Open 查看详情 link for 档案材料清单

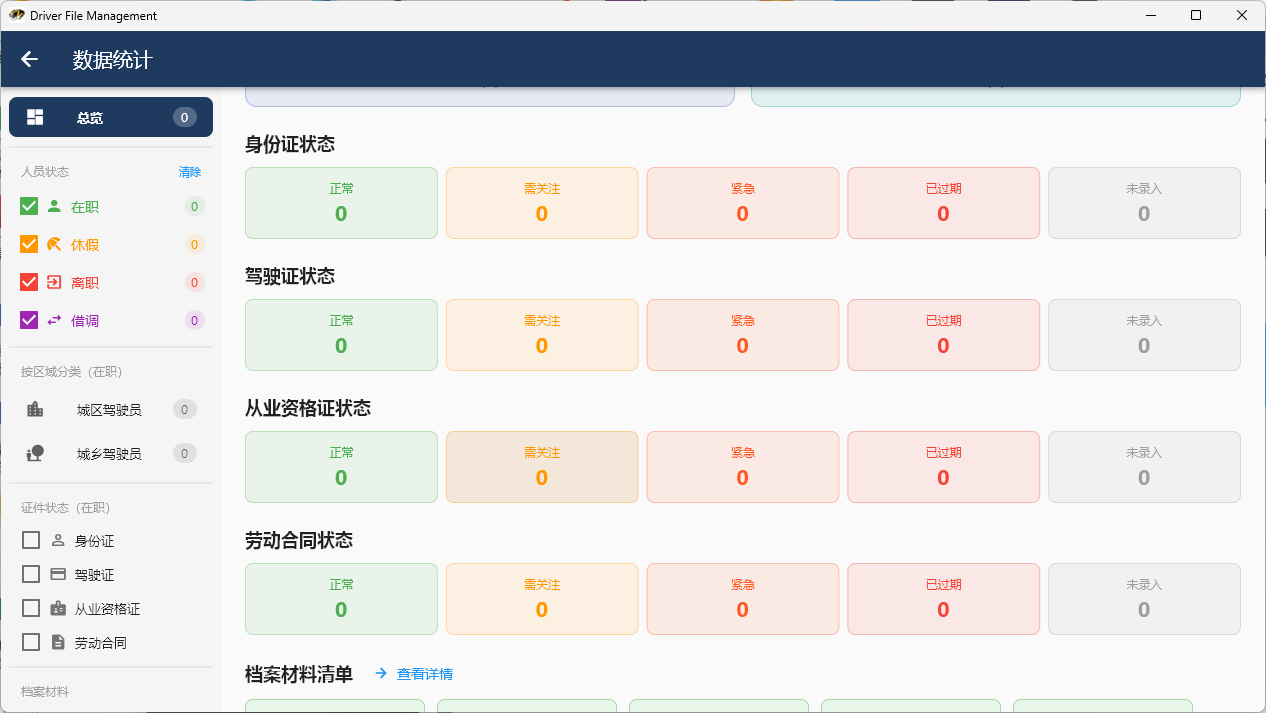point(414,674)
